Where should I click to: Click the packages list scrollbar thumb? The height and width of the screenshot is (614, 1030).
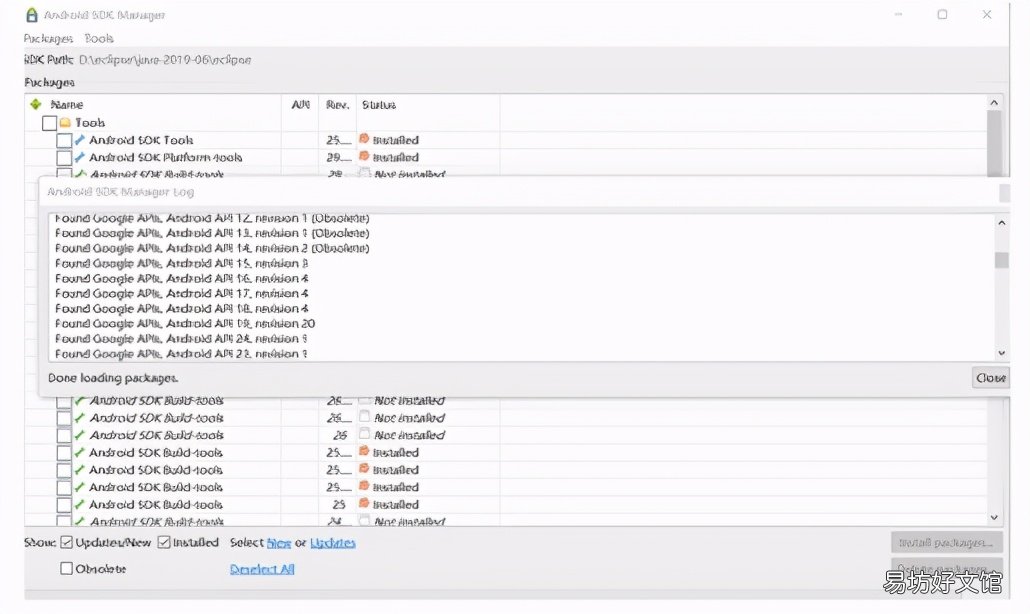click(x=994, y=142)
